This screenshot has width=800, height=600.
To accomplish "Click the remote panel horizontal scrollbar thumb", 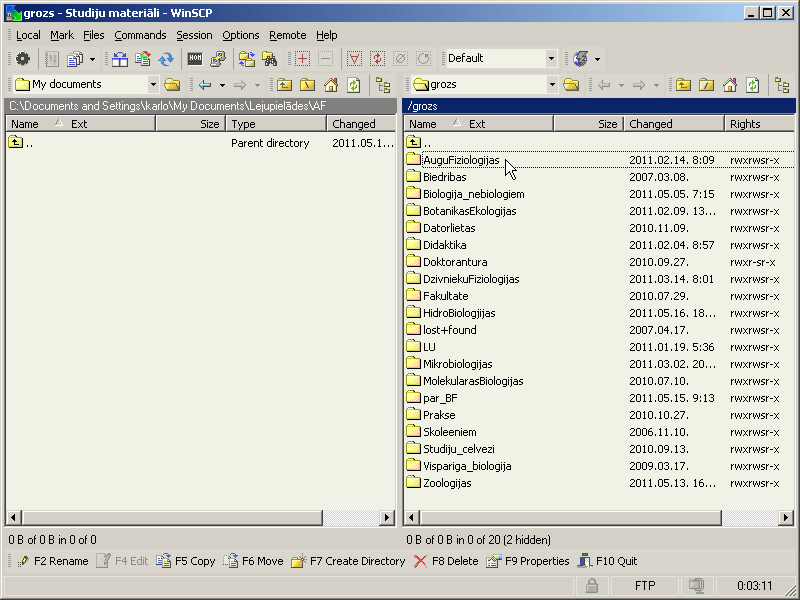I will pyautogui.click(x=570, y=518).
